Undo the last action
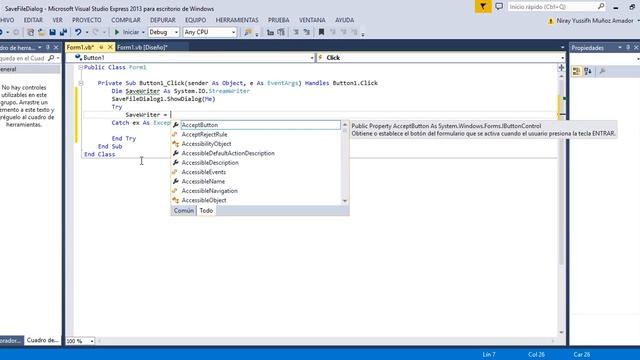The width and height of the screenshot is (640, 360). tap(78, 32)
